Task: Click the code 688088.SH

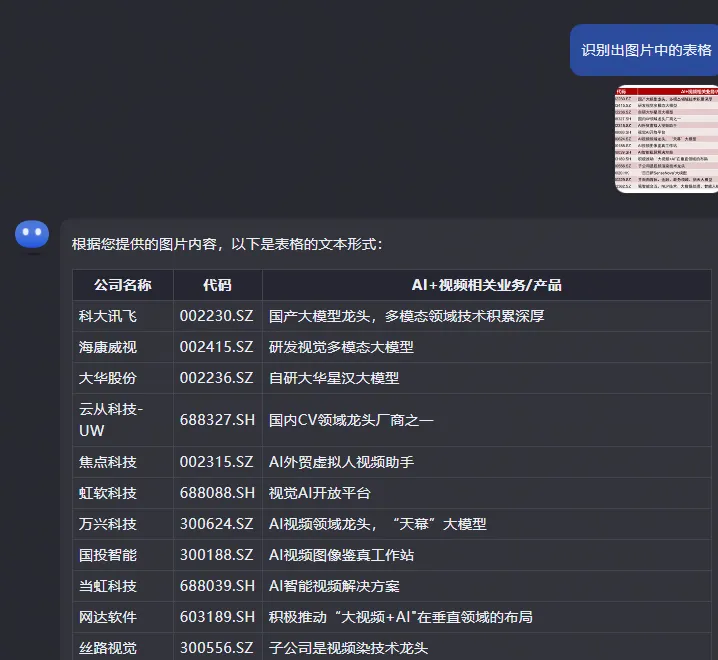Action: pyautogui.click(x=217, y=493)
